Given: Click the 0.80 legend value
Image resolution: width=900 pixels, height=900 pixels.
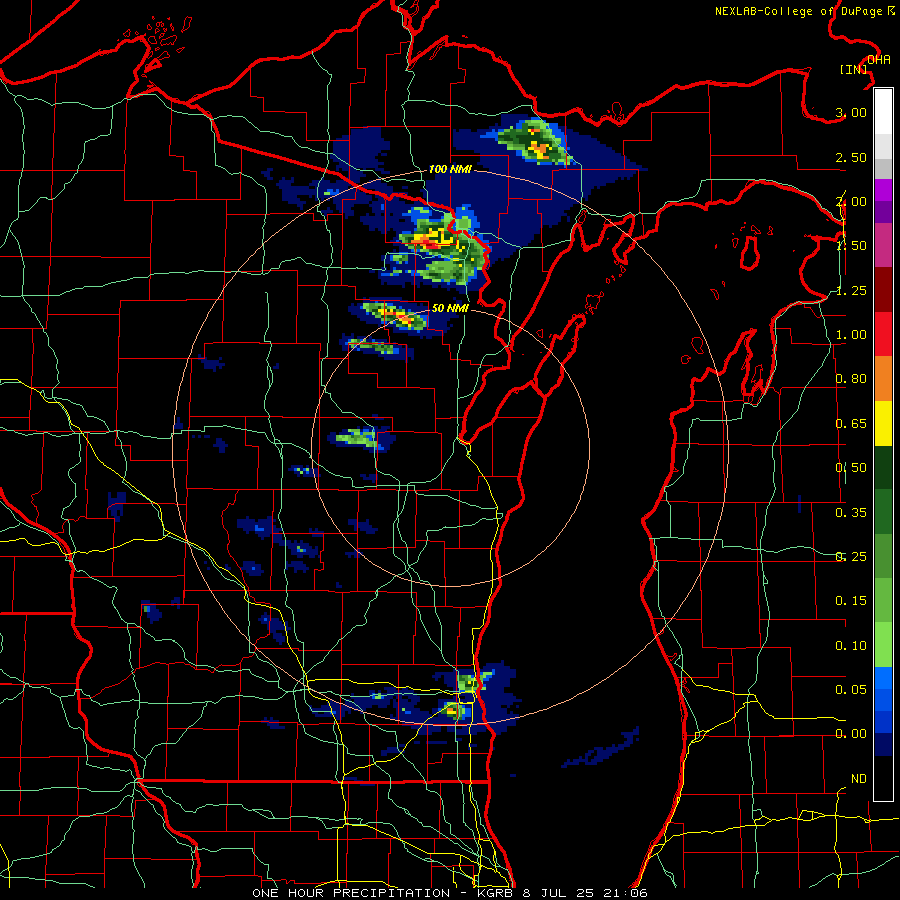Looking at the screenshot, I should 851,379.
